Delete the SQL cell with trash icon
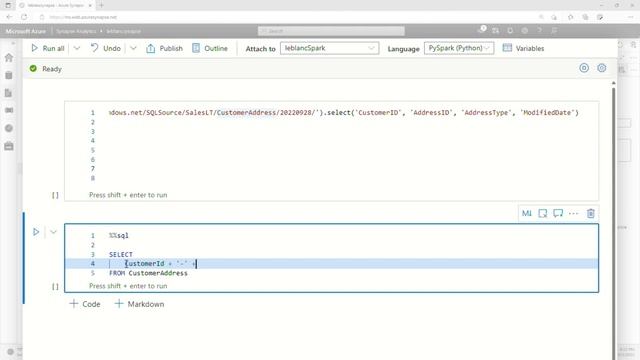The image size is (640, 360). 591,213
